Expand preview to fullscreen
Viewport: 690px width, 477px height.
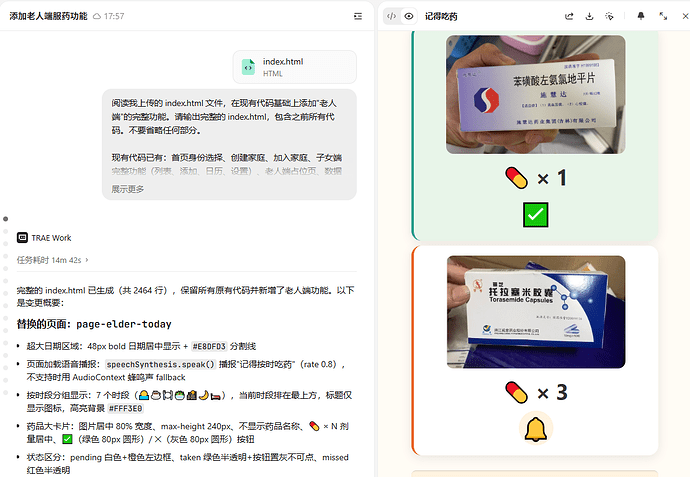[663, 16]
